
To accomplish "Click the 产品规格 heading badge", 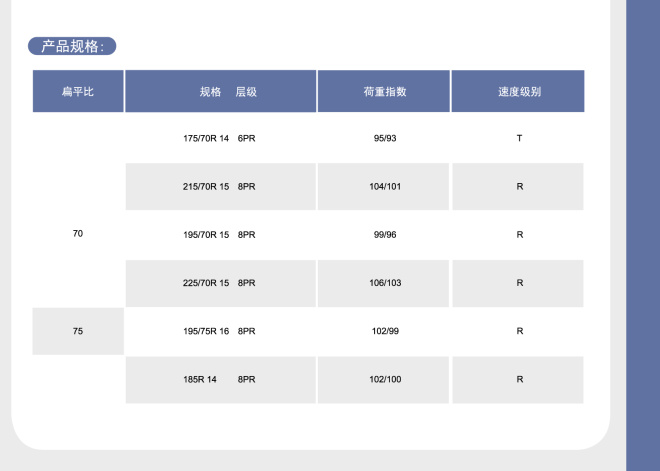I will point(72,46).
